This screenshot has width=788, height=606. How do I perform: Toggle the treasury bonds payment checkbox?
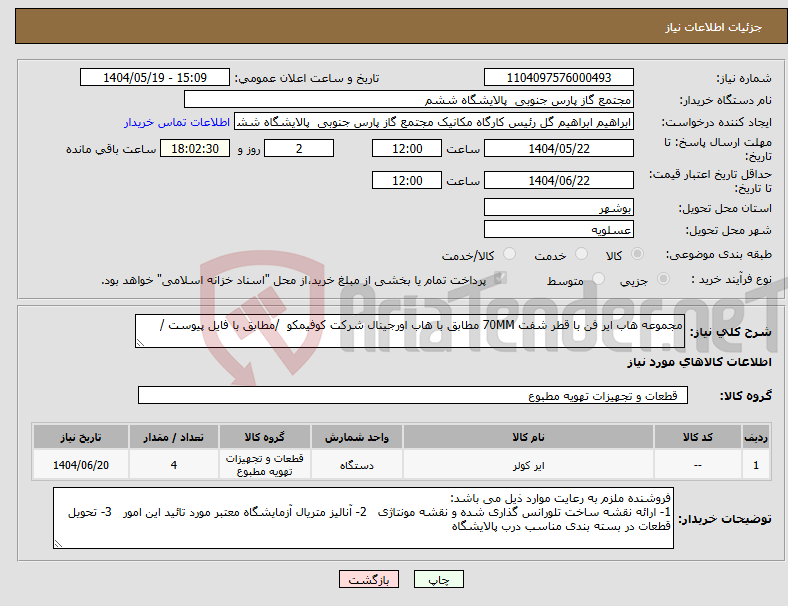[x=501, y=278]
